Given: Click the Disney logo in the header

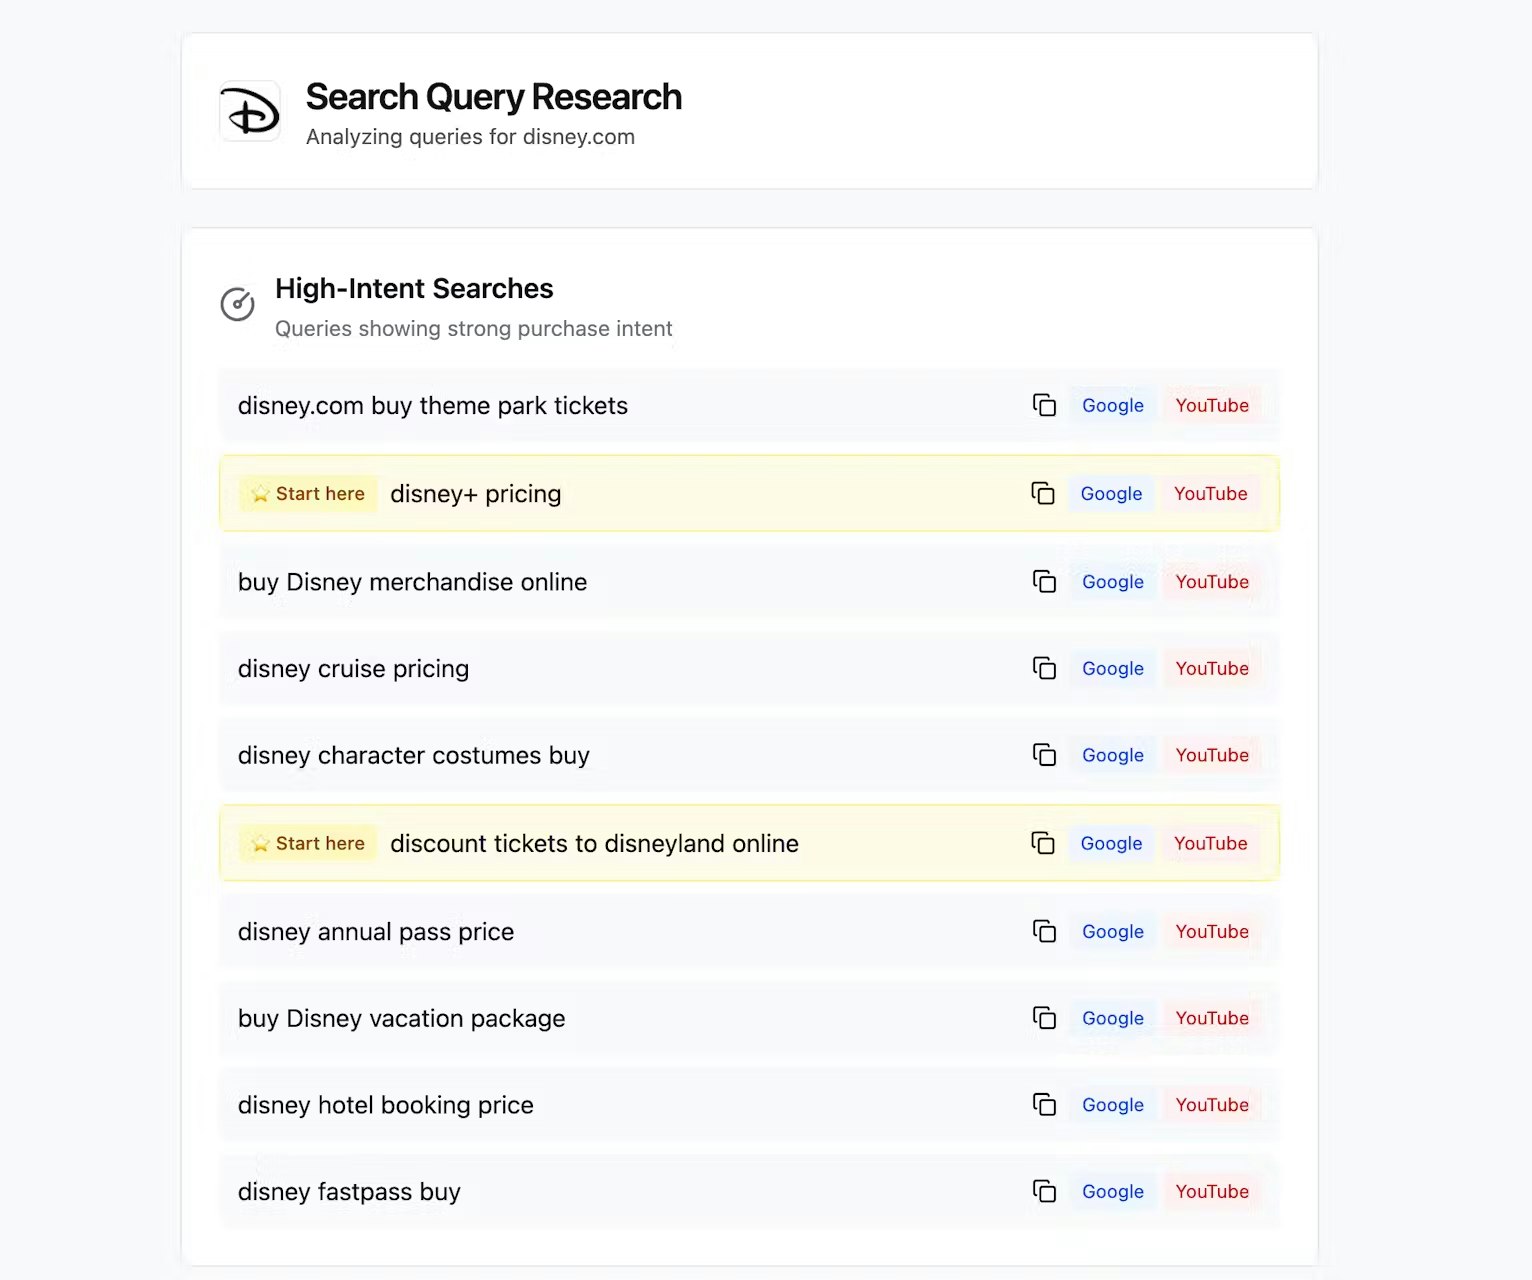Looking at the screenshot, I should click(250, 110).
